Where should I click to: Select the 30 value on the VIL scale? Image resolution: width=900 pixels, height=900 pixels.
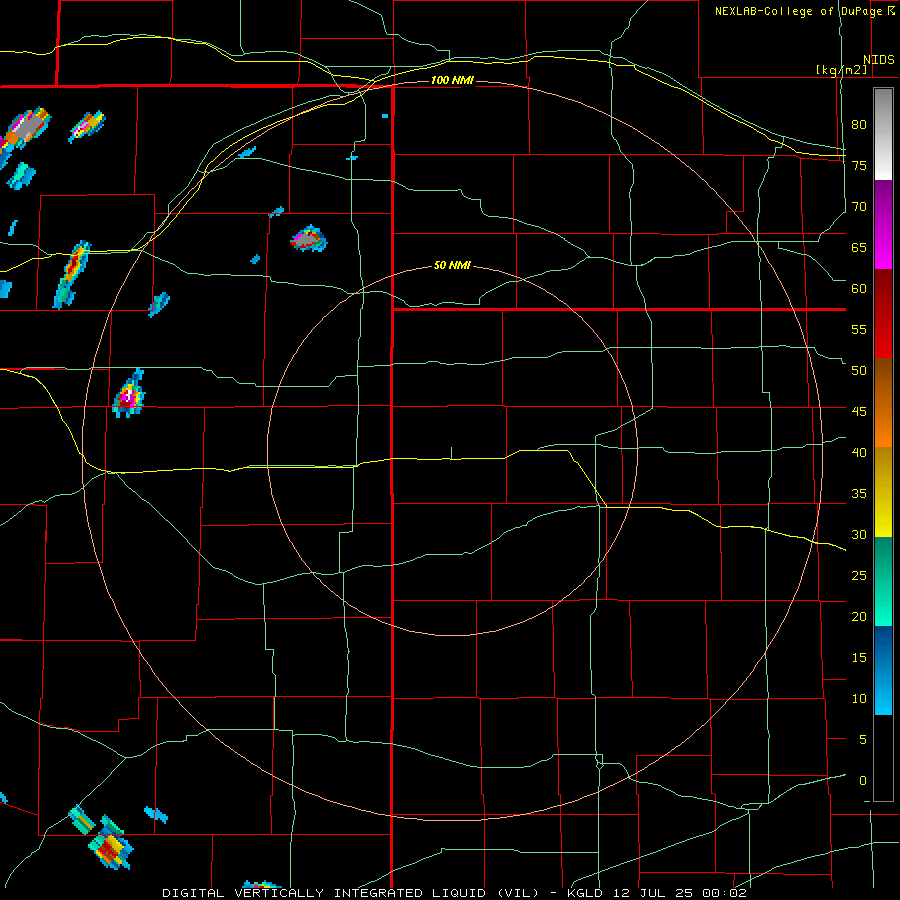(859, 534)
